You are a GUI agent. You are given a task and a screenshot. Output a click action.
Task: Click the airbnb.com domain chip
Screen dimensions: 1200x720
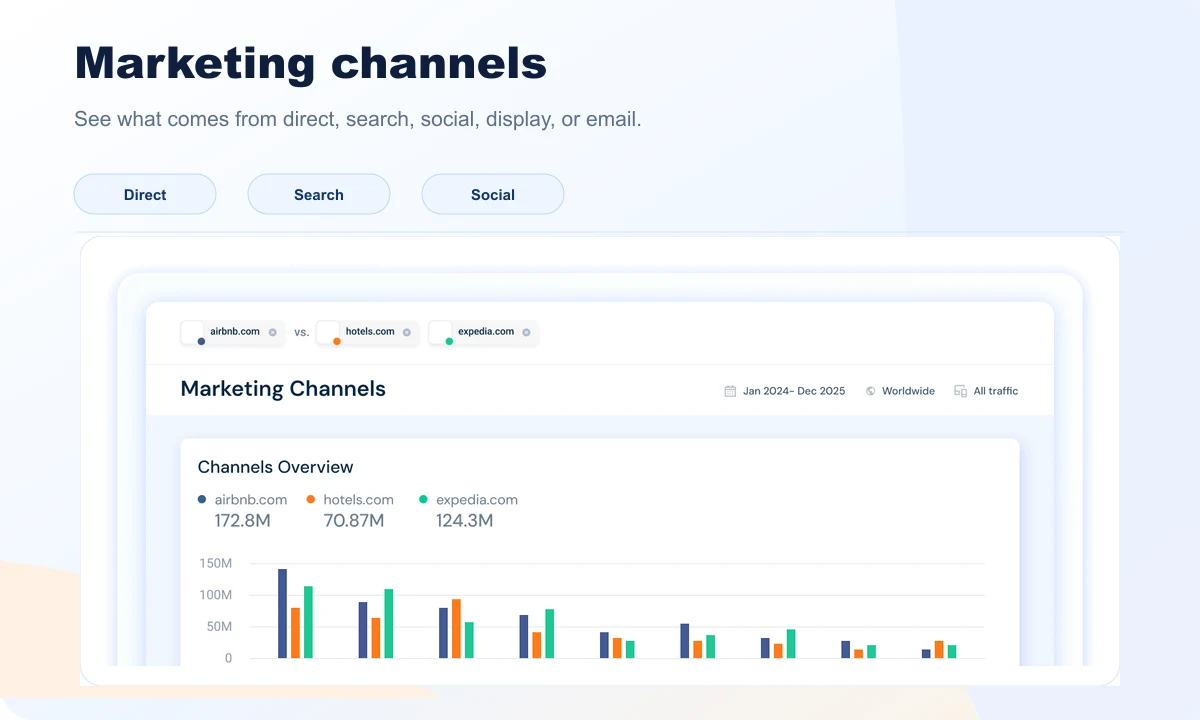pyautogui.click(x=232, y=332)
